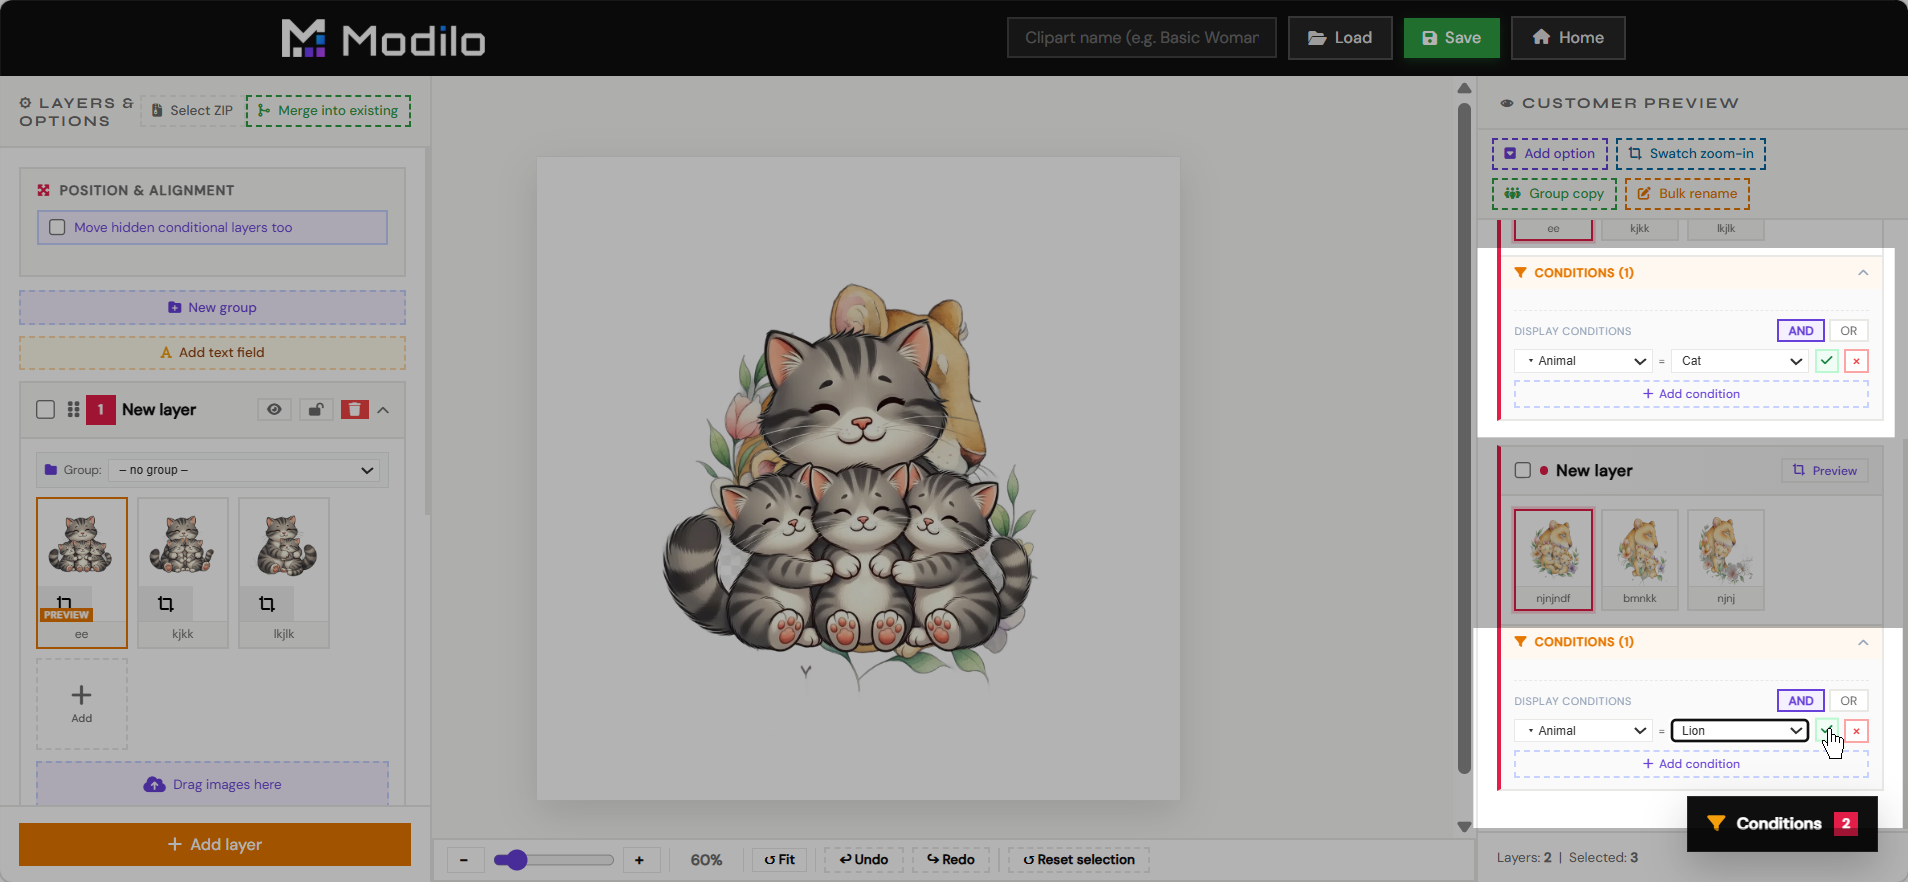Click zoom out minus button
The width and height of the screenshot is (1908, 882).
(x=464, y=860)
